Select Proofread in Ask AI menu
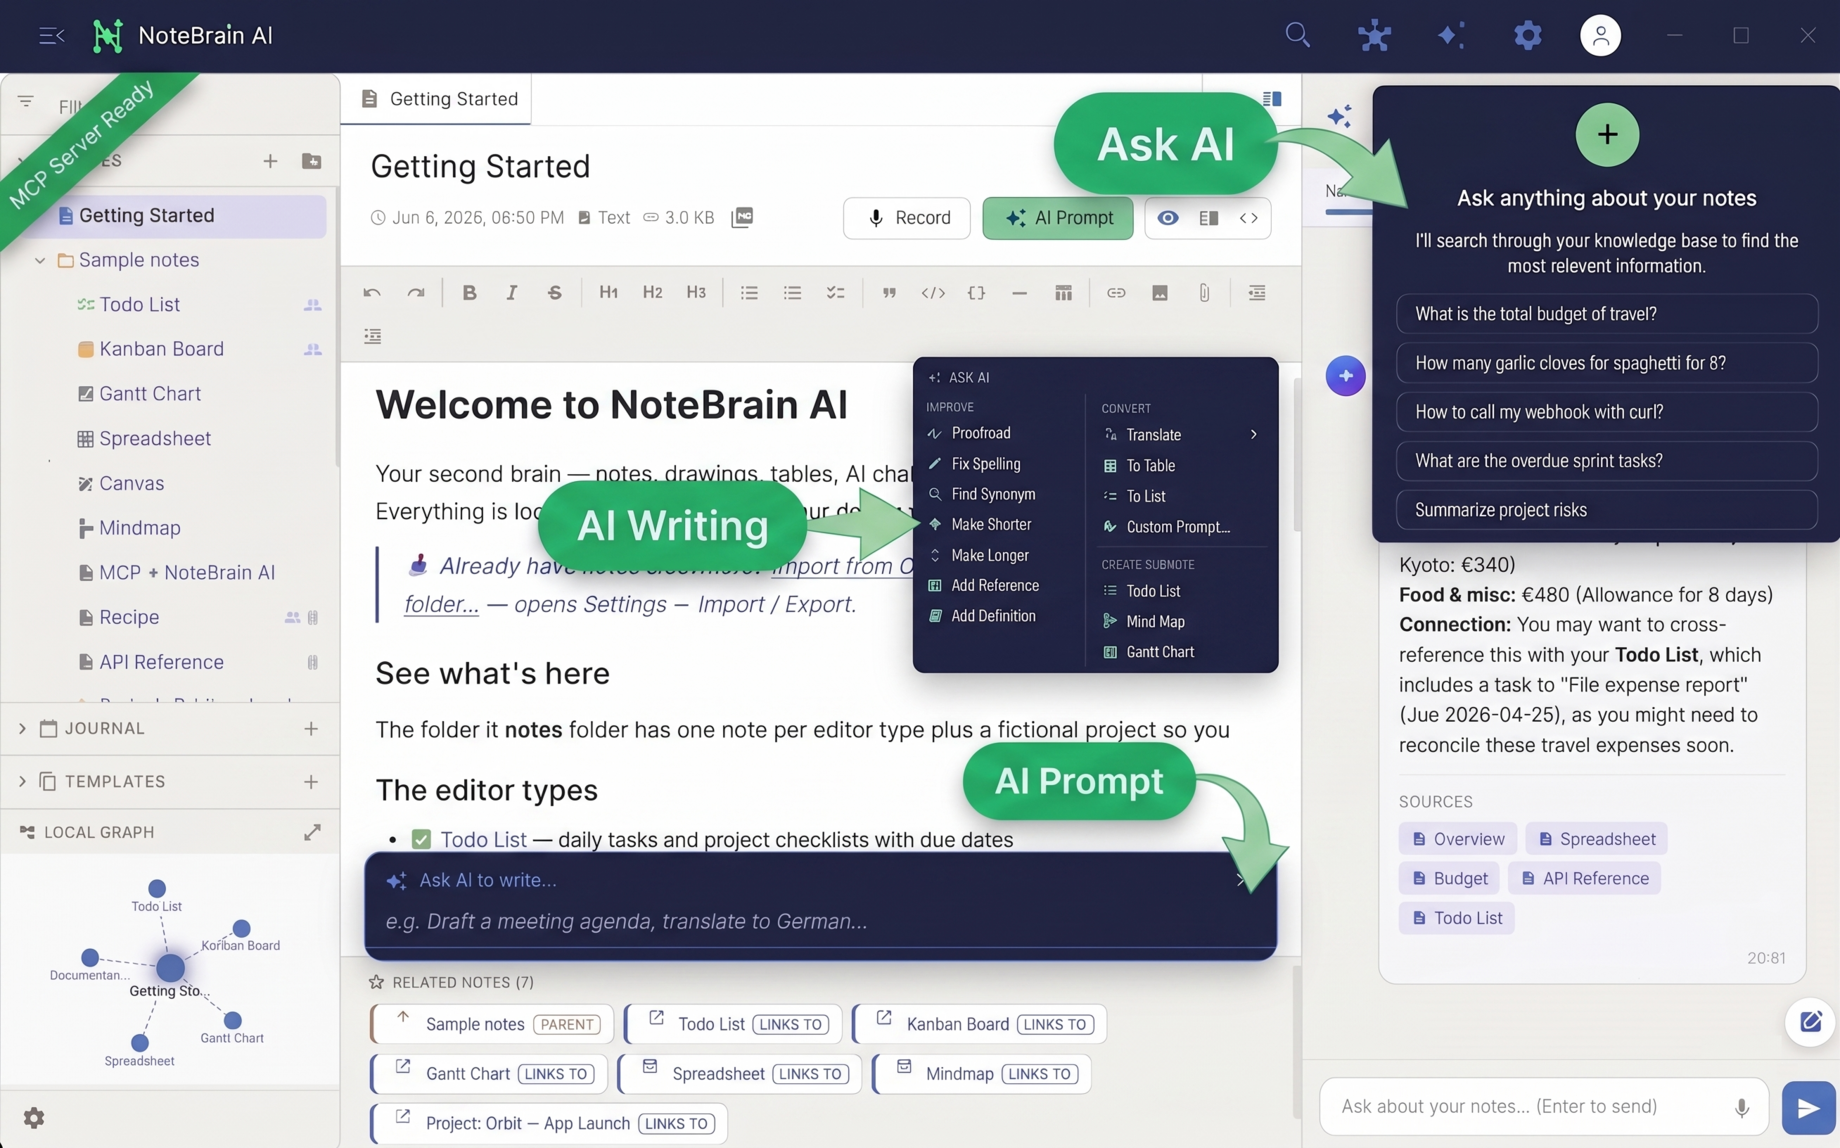 point(981,433)
